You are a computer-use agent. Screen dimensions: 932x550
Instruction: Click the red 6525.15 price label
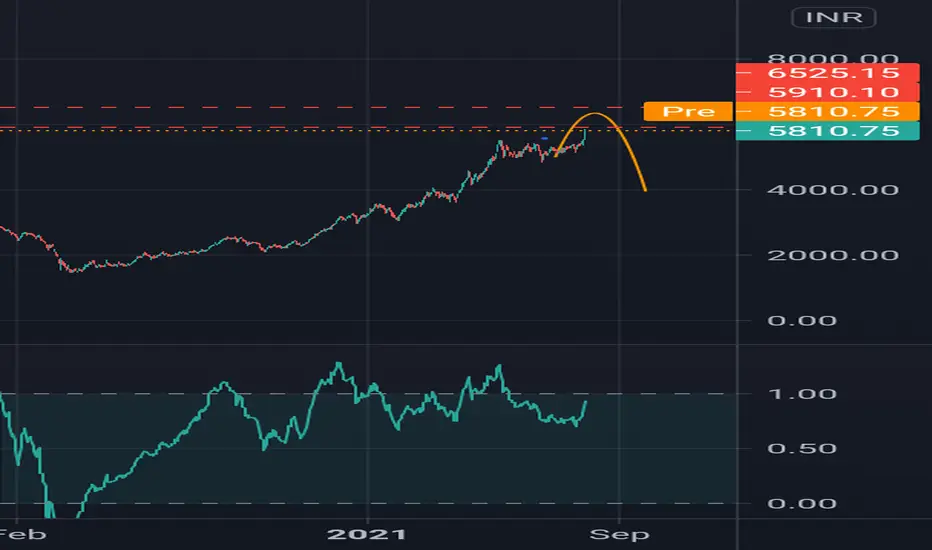click(827, 73)
